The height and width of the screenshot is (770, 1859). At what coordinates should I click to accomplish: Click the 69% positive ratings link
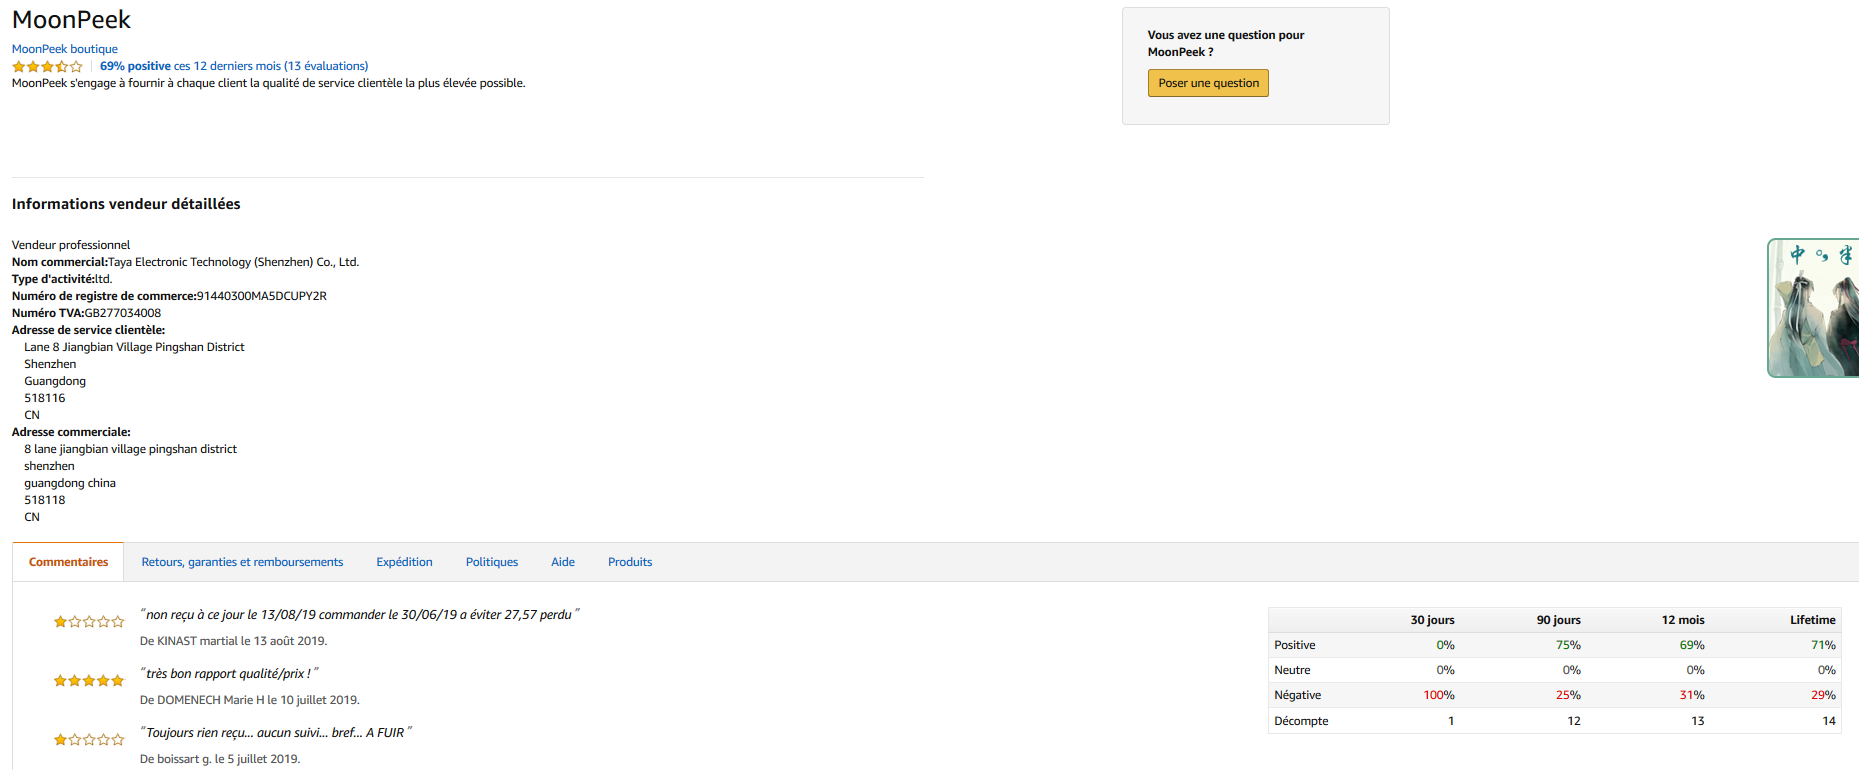[234, 66]
